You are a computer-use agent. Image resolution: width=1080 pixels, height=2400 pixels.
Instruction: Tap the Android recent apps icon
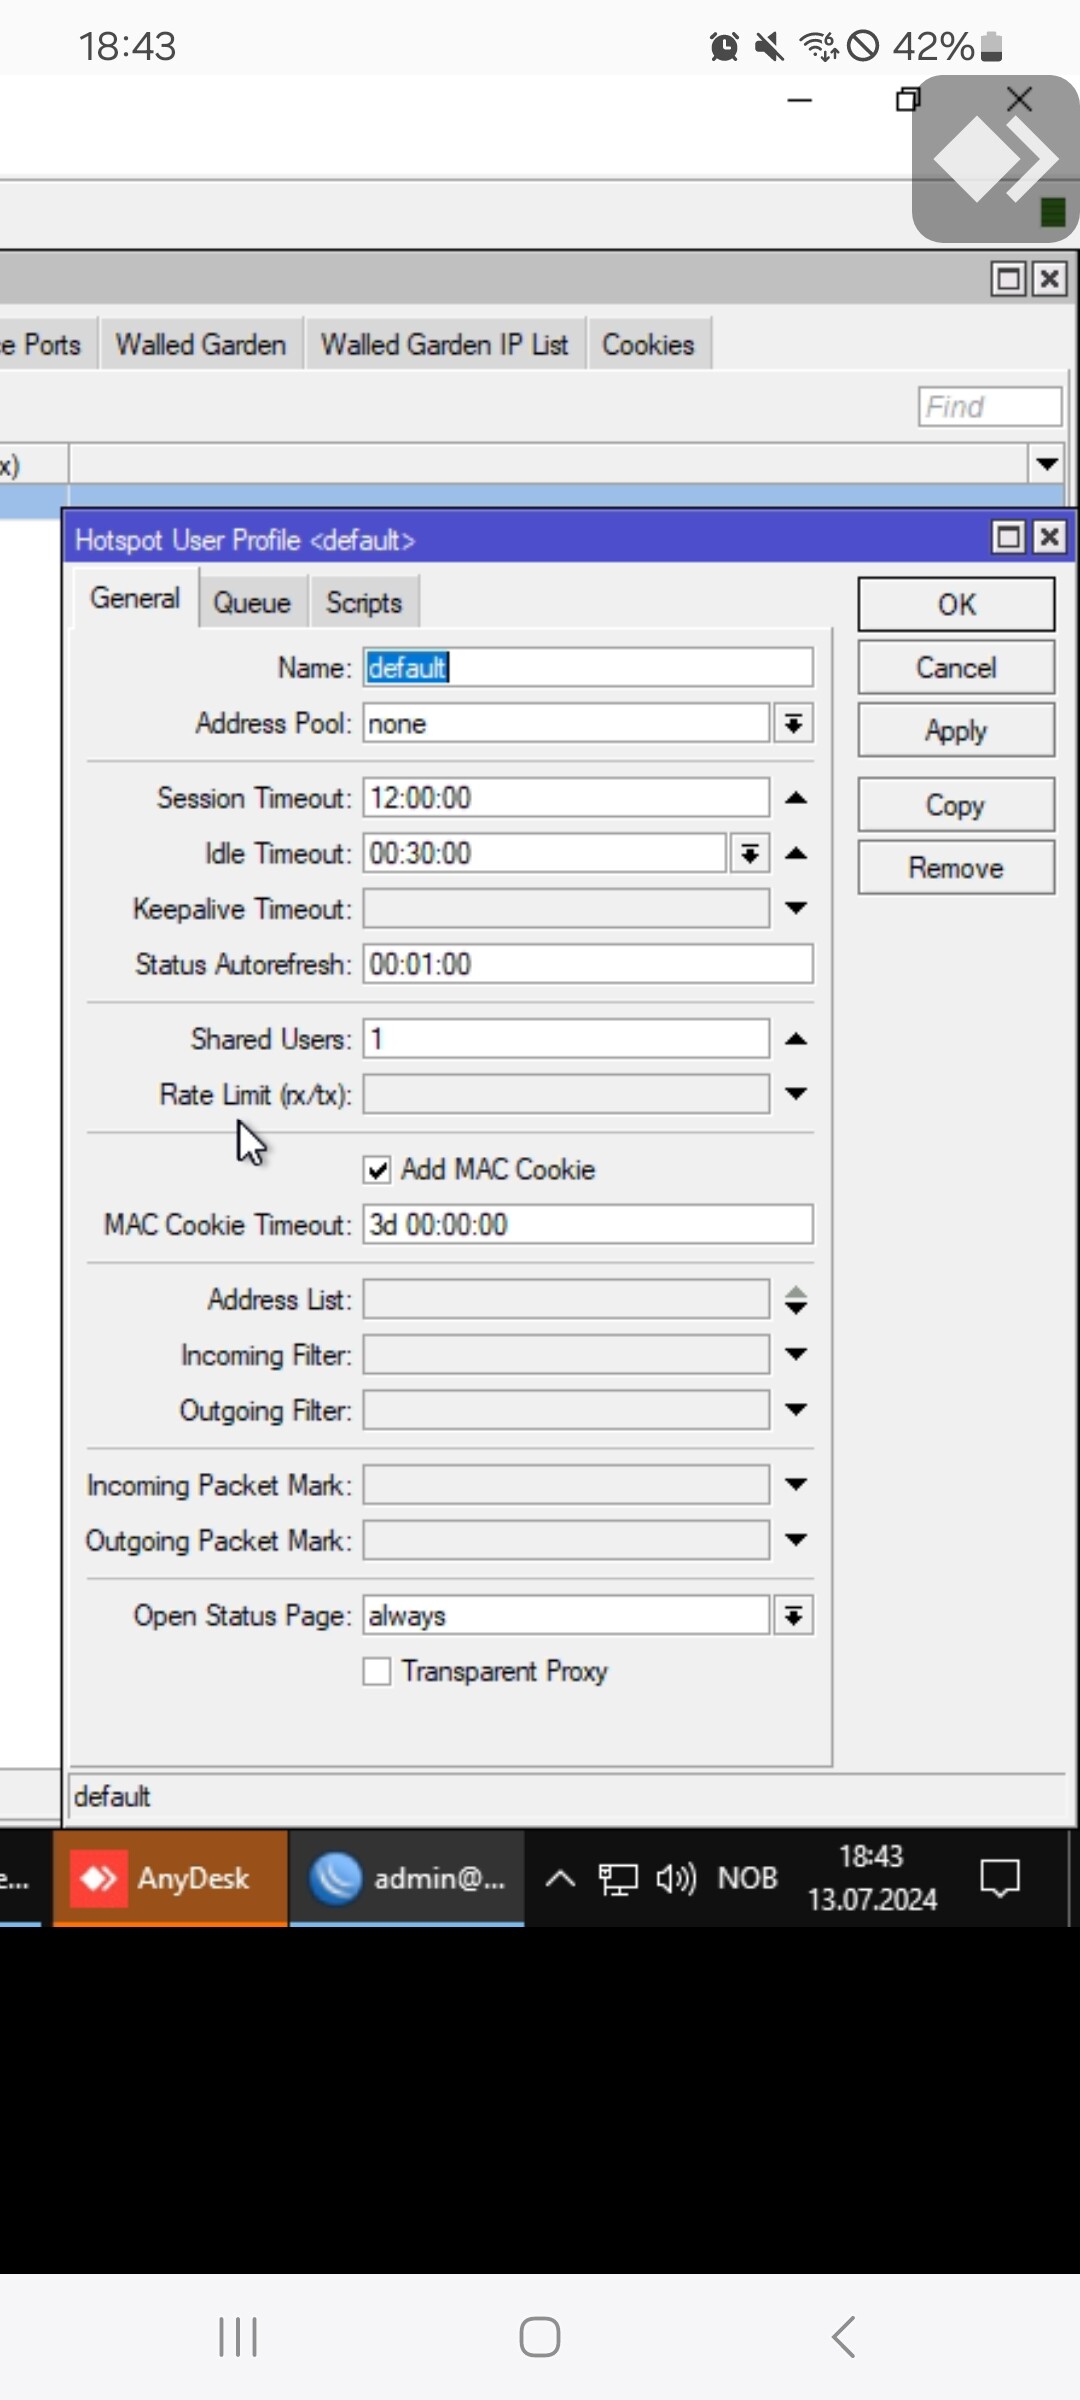point(238,2337)
